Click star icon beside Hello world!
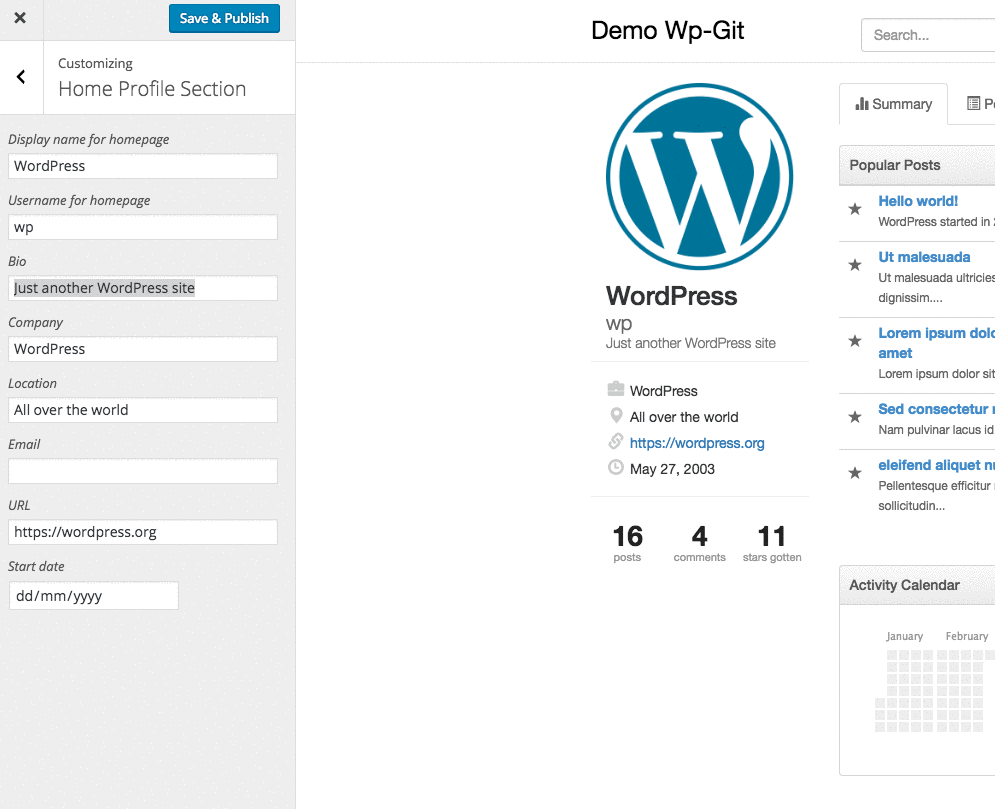Image resolution: width=995 pixels, height=809 pixels. pyautogui.click(x=855, y=209)
